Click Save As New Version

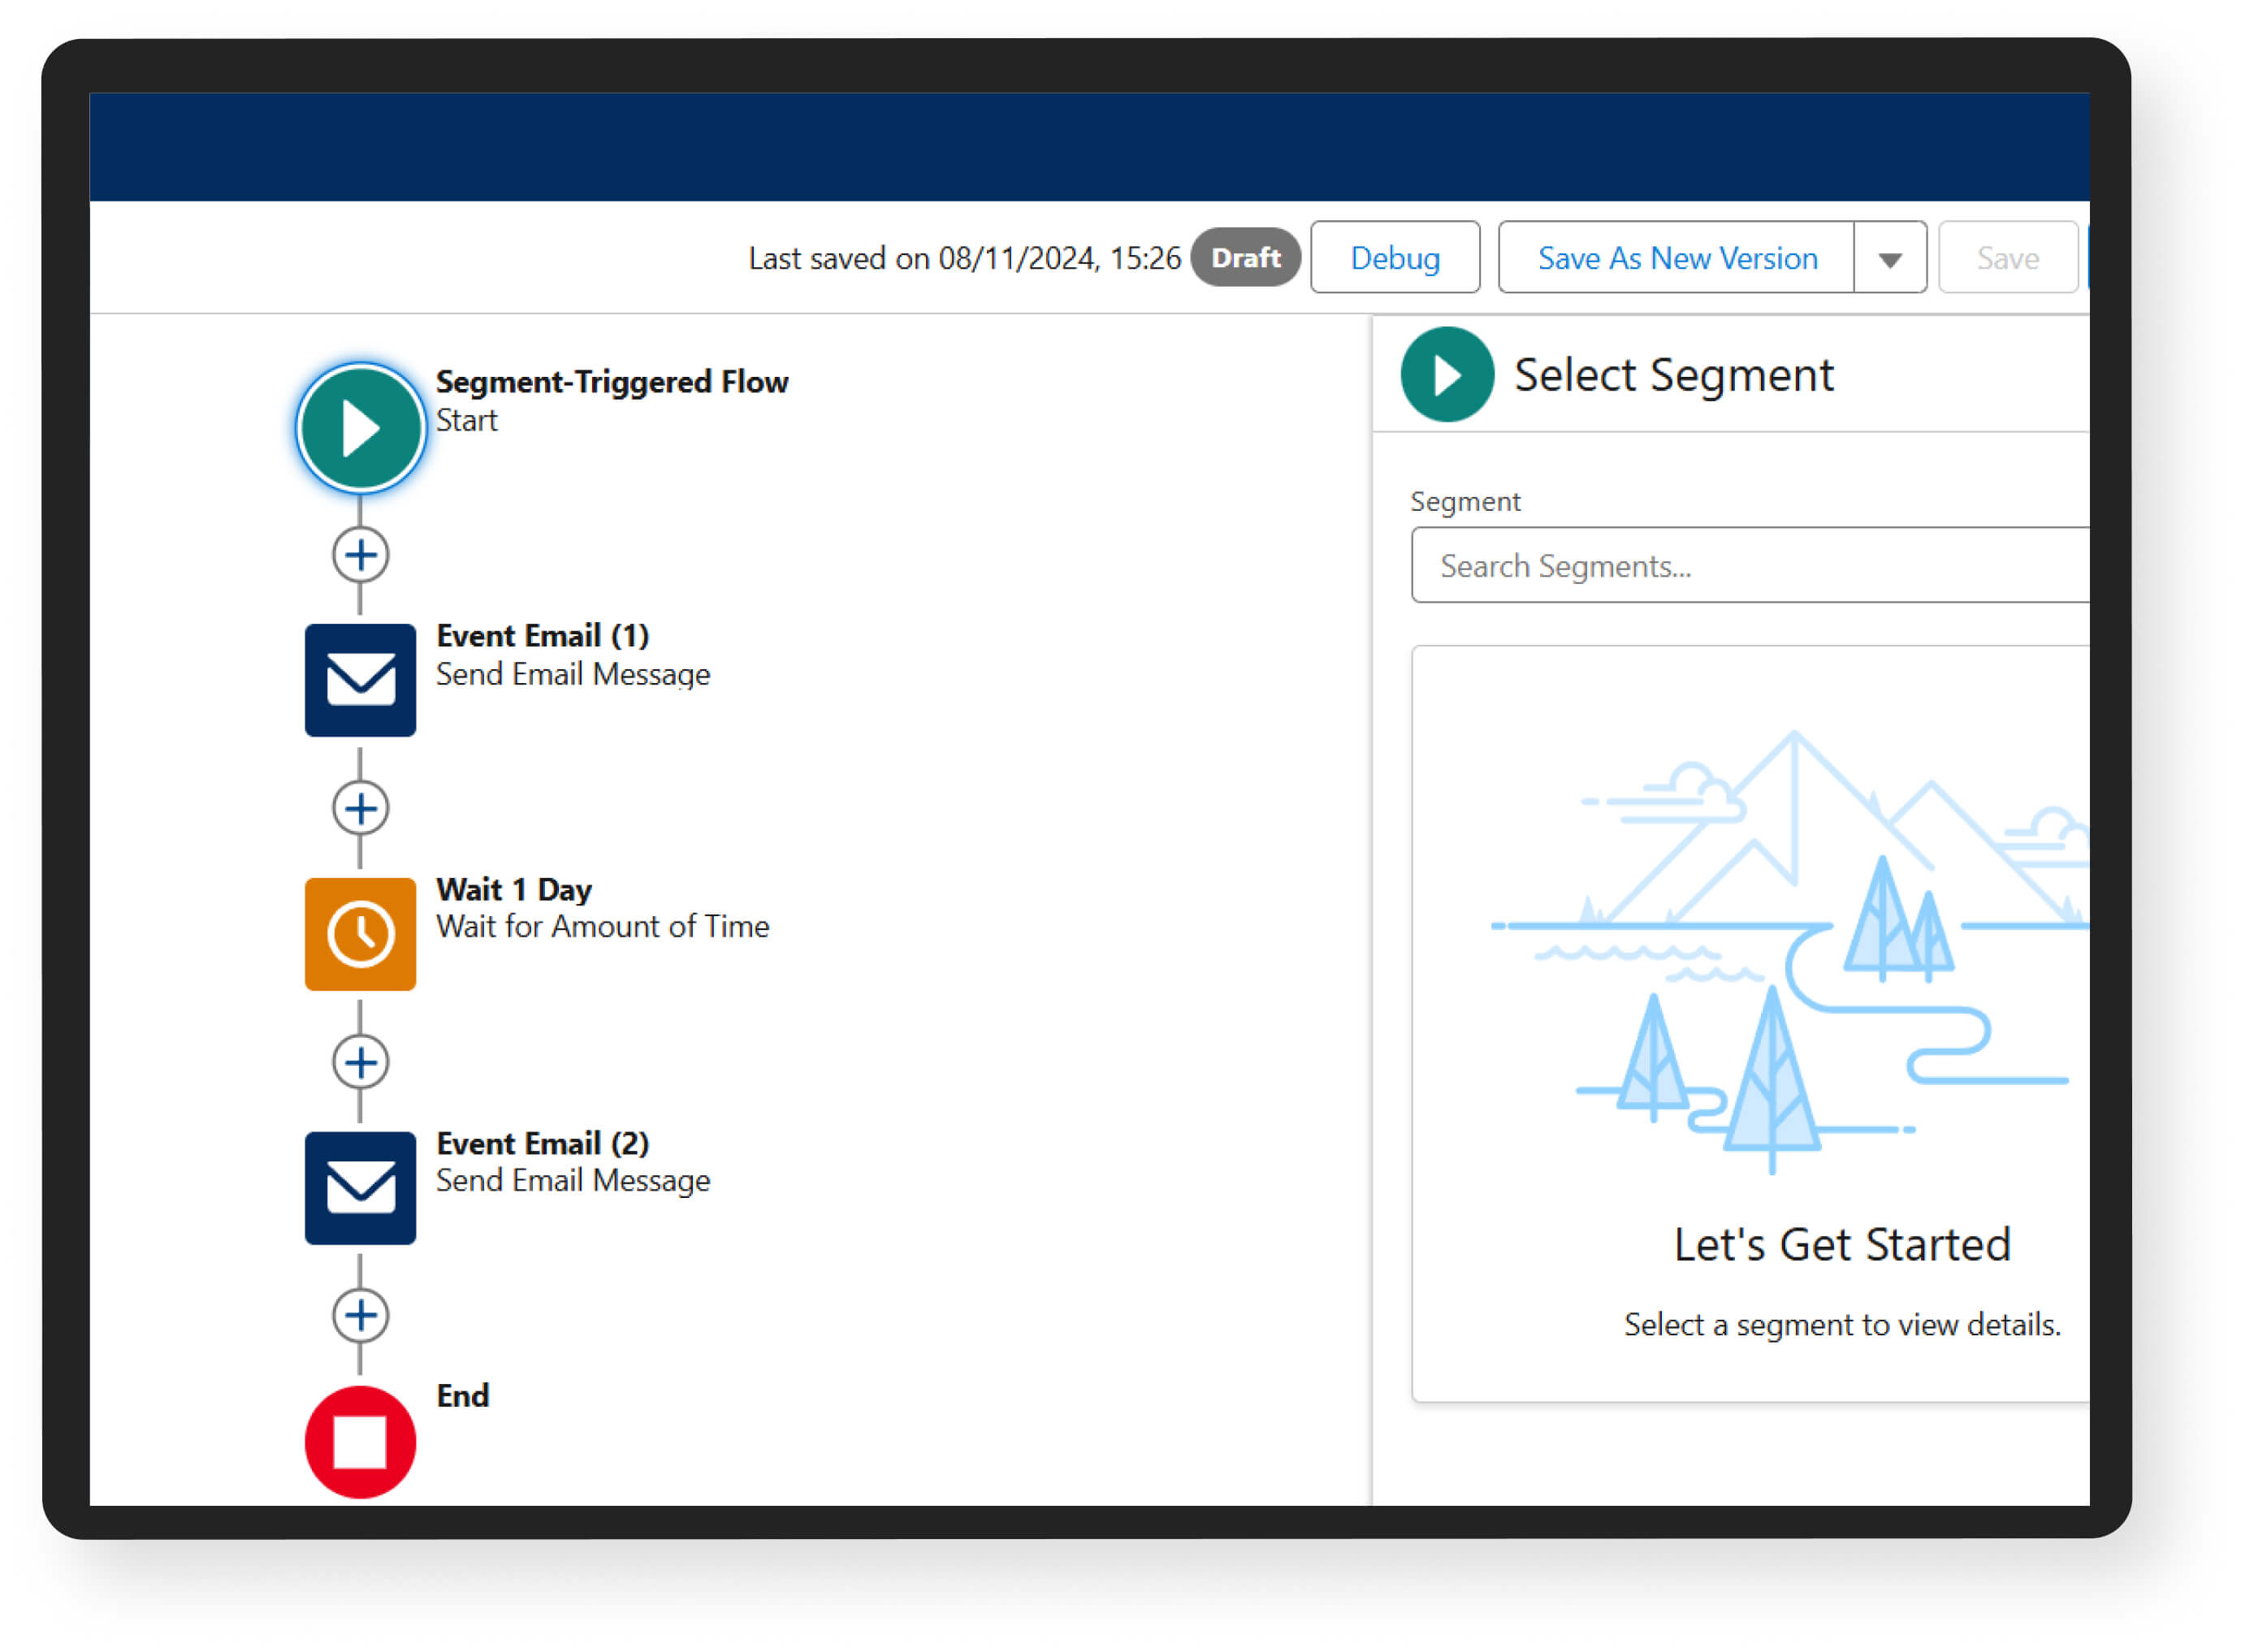(1675, 257)
